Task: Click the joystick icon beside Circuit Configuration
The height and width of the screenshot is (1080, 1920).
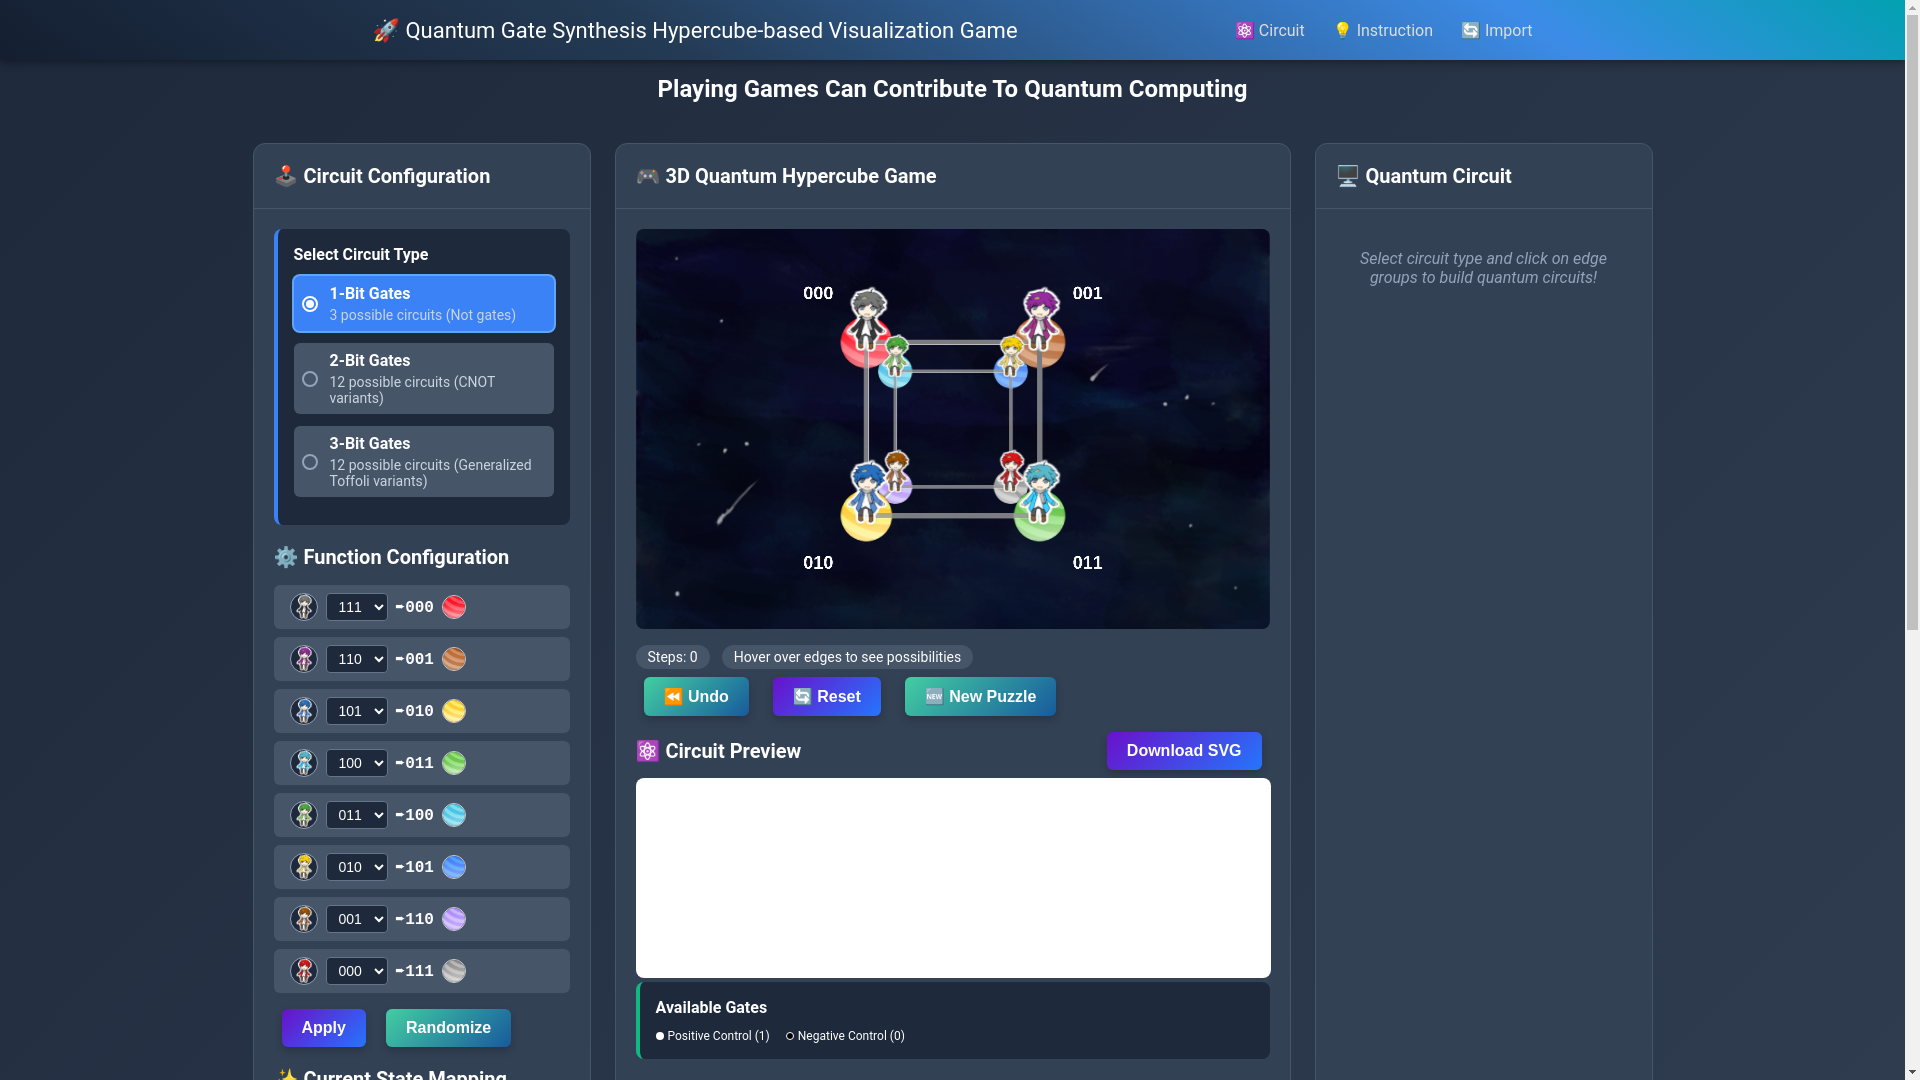Action: 286,176
